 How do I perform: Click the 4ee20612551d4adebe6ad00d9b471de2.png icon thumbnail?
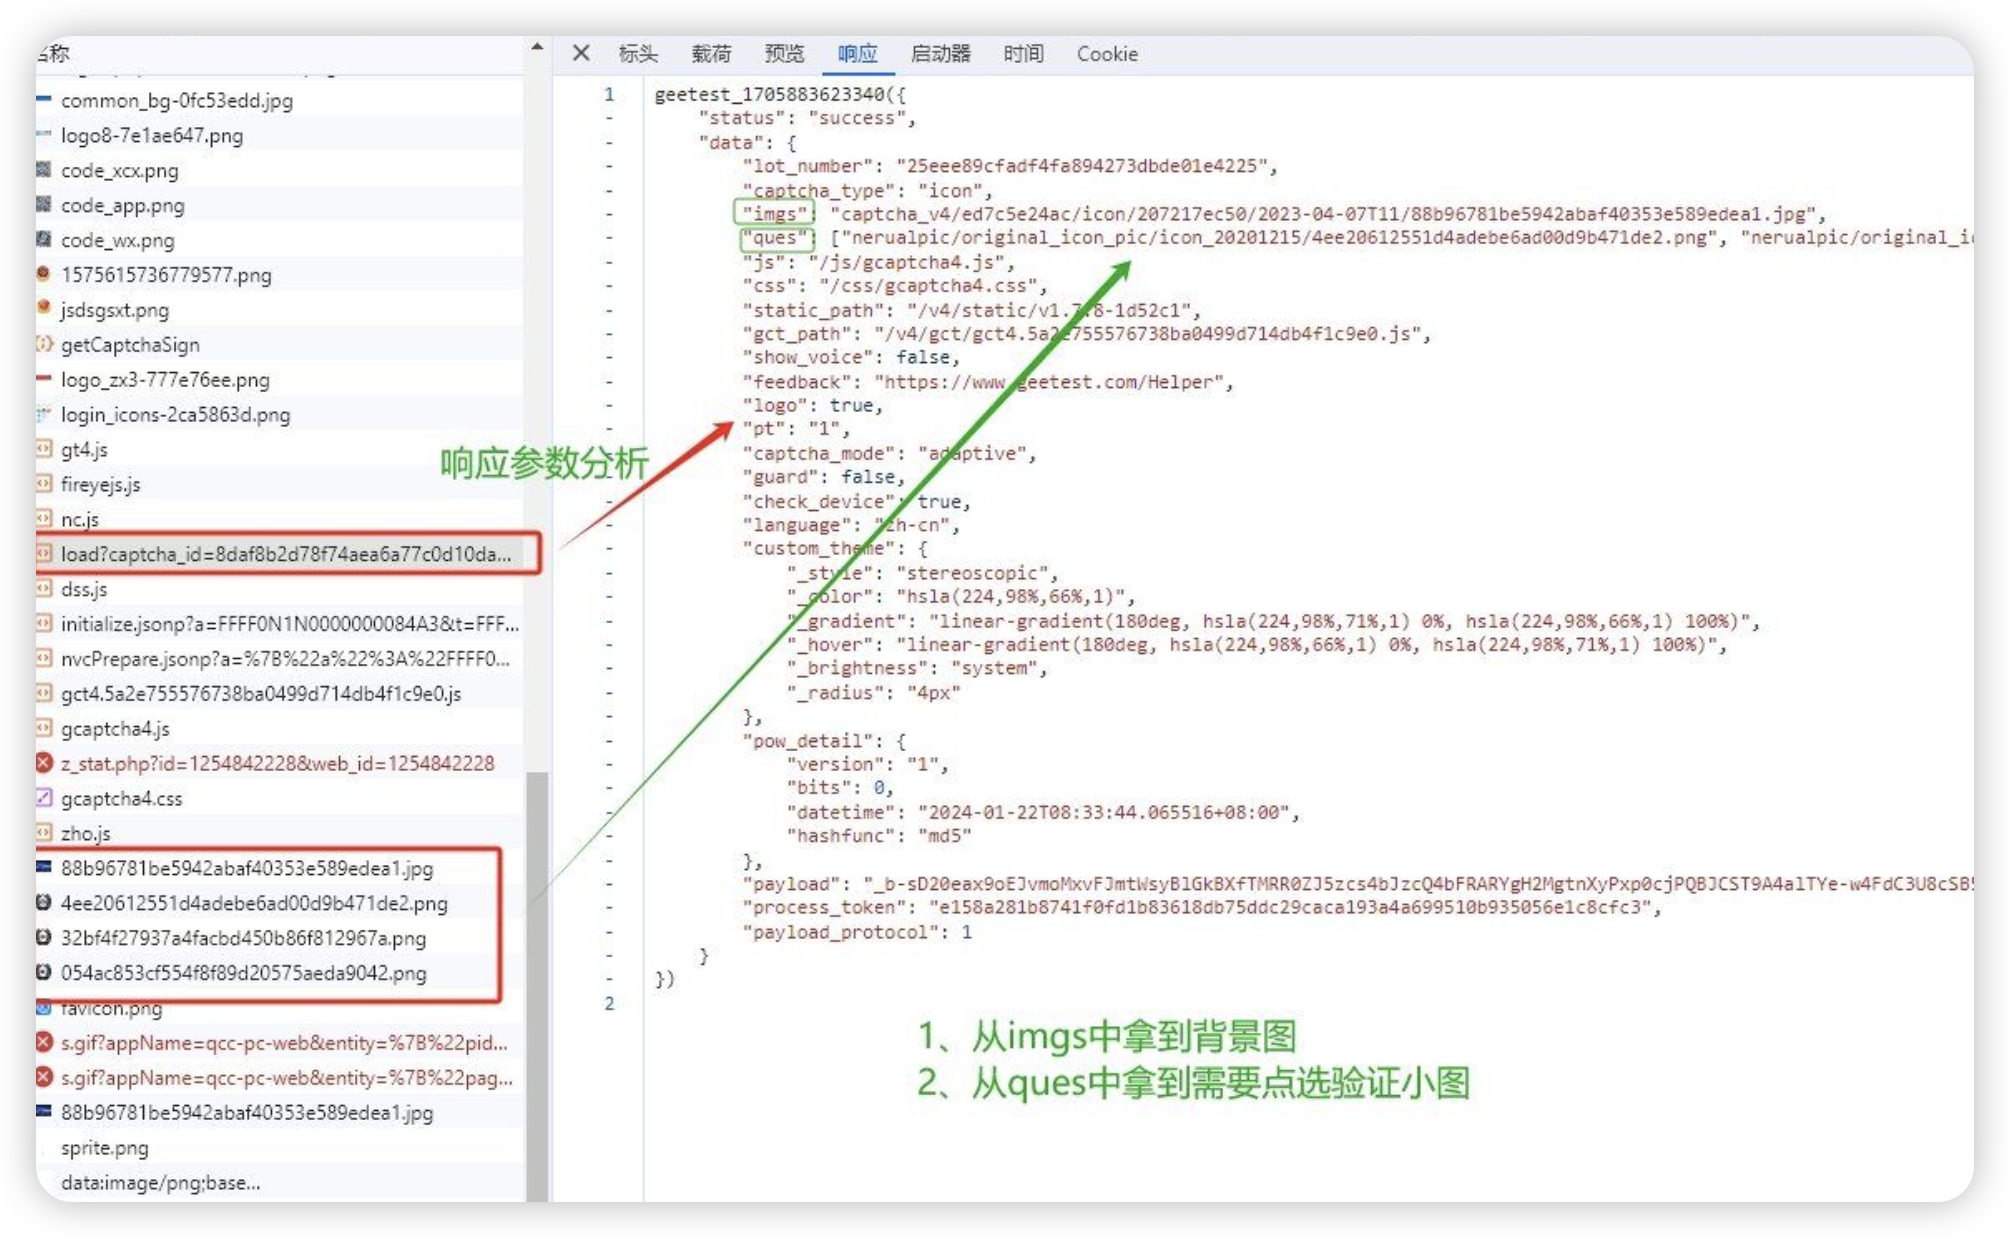[x=44, y=903]
